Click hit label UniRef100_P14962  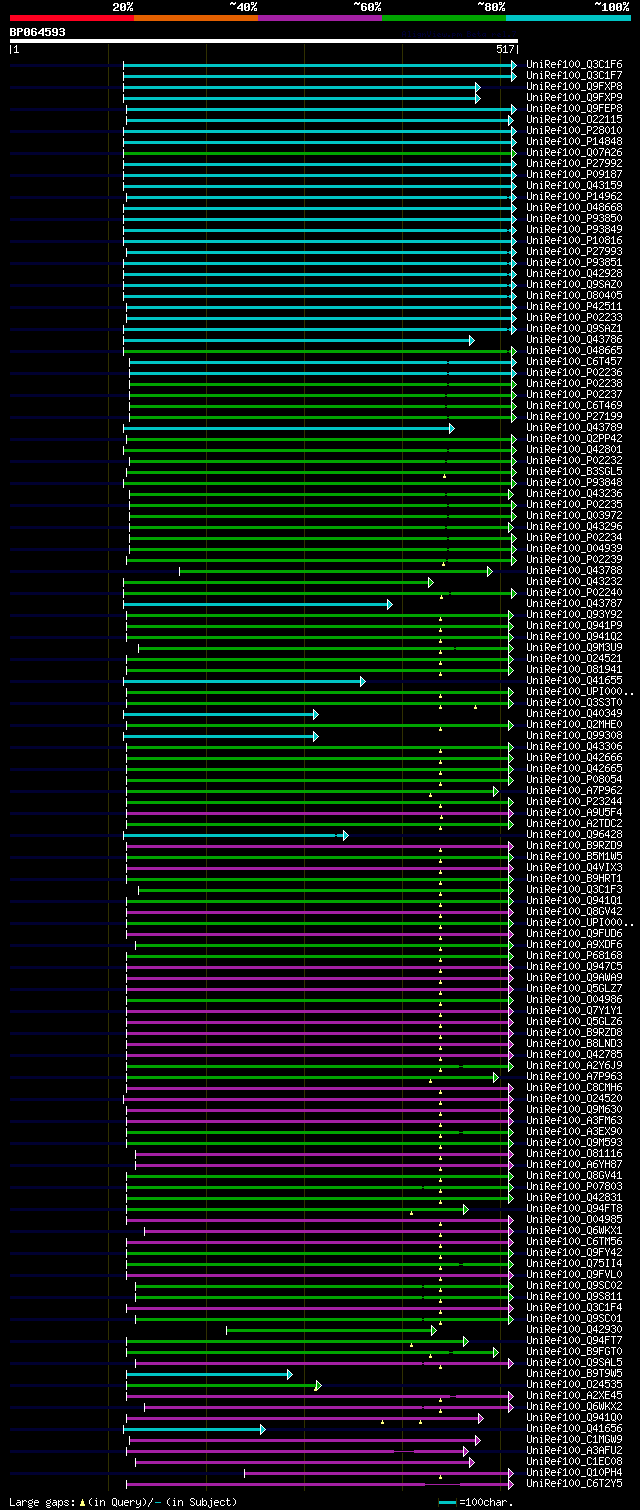click(x=574, y=197)
